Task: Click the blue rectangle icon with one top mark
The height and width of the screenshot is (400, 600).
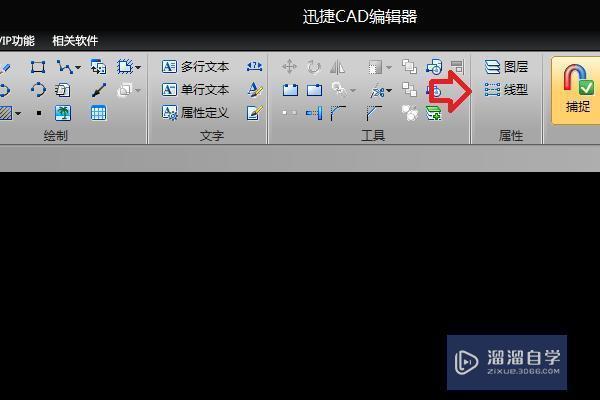Action: coord(314,90)
